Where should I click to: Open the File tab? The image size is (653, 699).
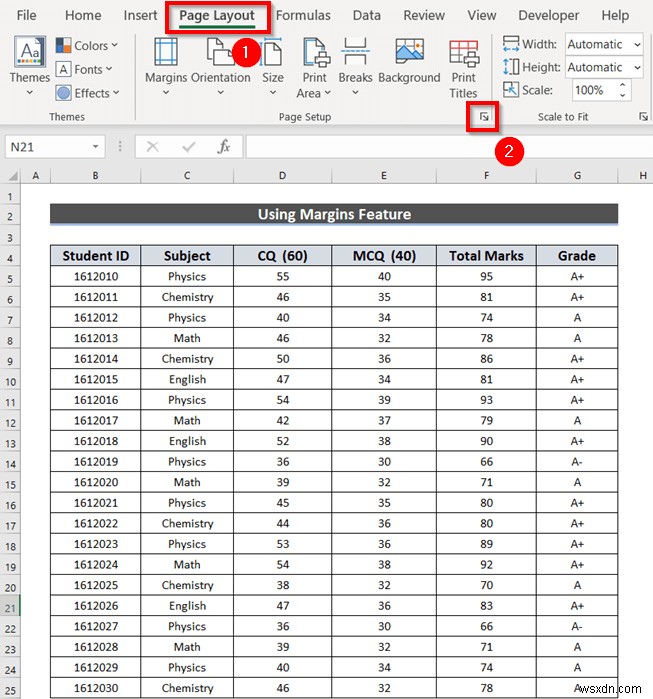click(x=26, y=15)
